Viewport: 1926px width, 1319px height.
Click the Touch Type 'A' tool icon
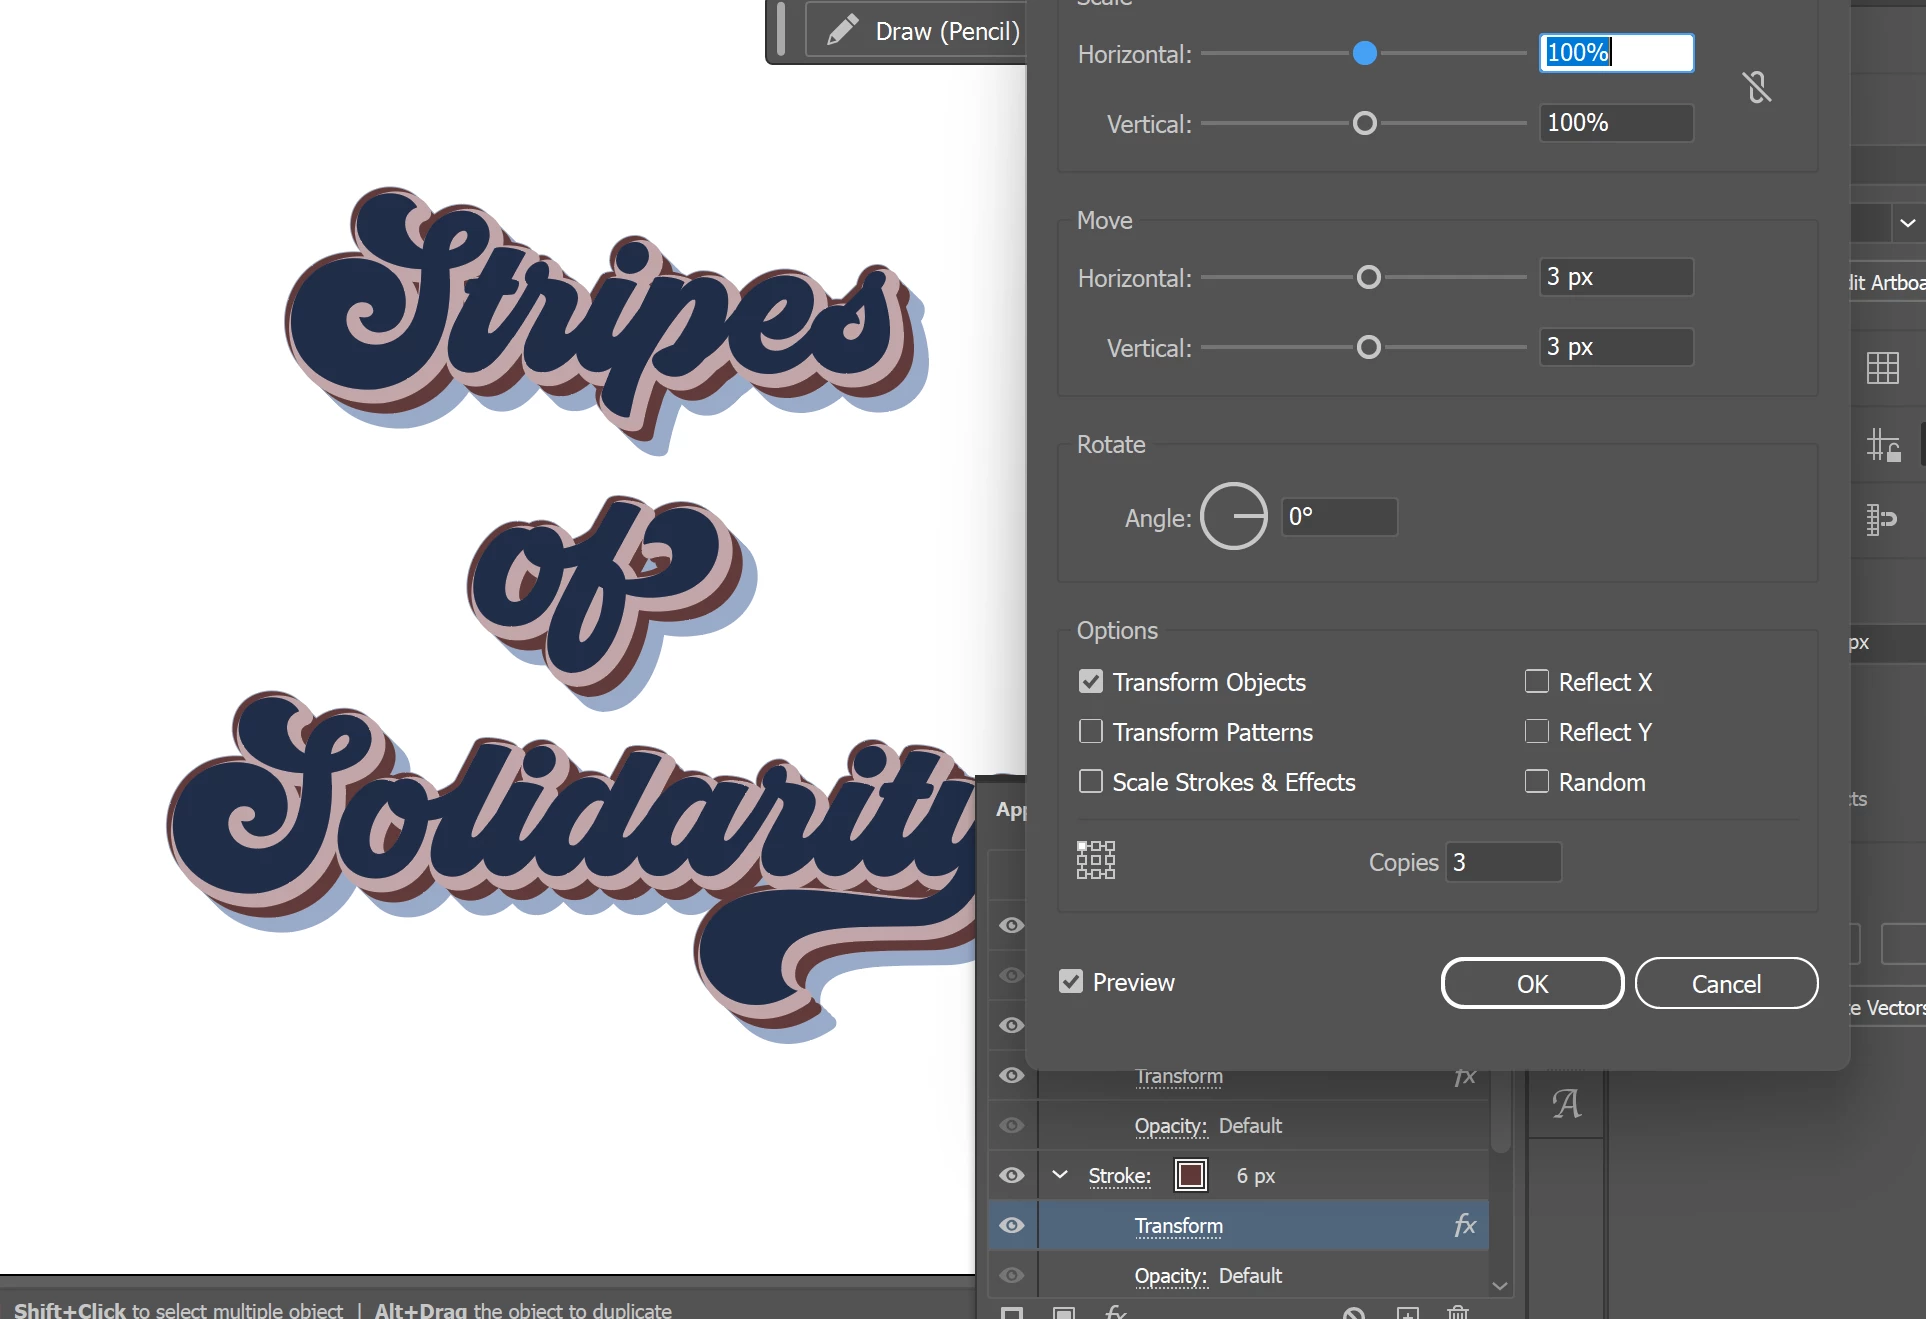click(1566, 1104)
